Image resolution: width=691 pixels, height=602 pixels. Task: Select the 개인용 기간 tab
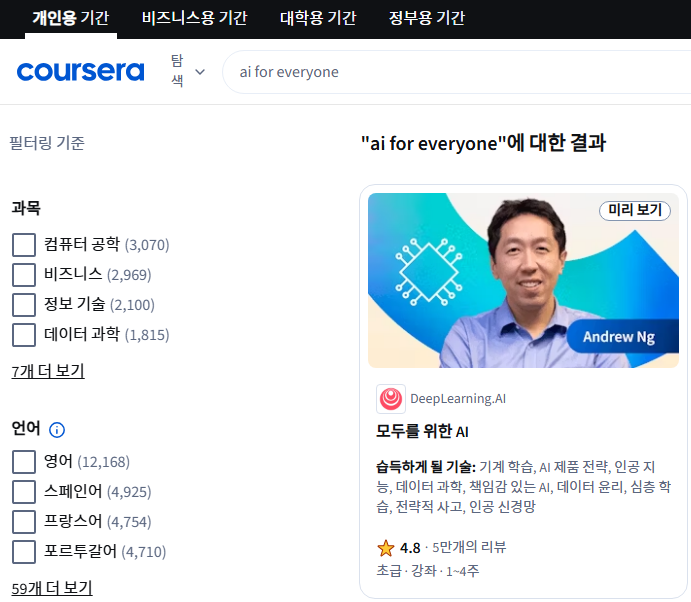tap(71, 19)
